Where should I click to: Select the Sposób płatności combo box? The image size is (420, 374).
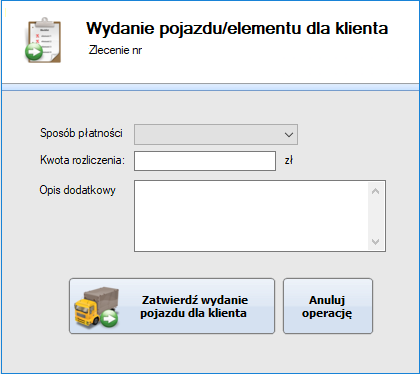tap(216, 135)
